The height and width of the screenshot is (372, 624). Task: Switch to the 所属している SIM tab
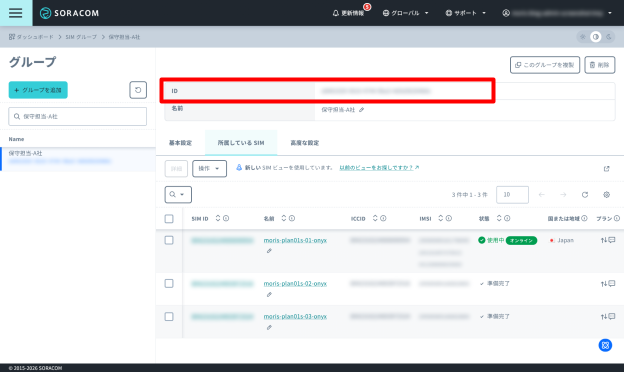point(241,143)
